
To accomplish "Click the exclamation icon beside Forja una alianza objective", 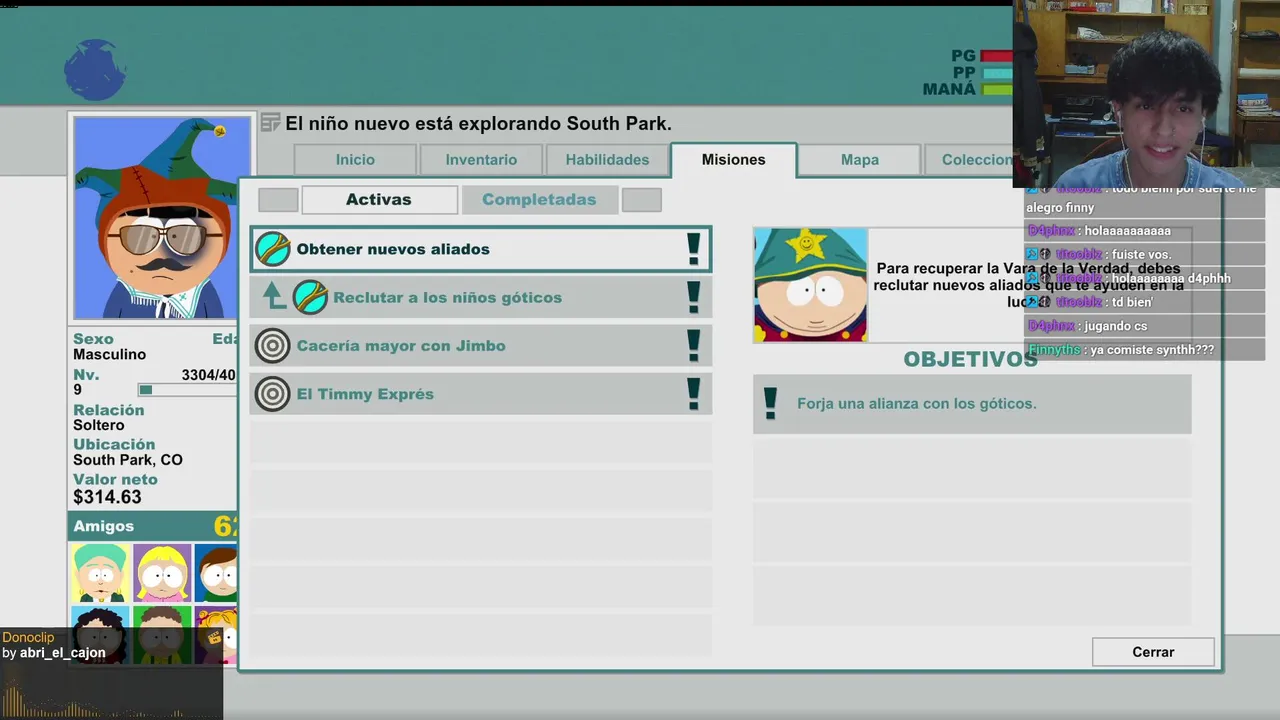I will pos(770,403).
